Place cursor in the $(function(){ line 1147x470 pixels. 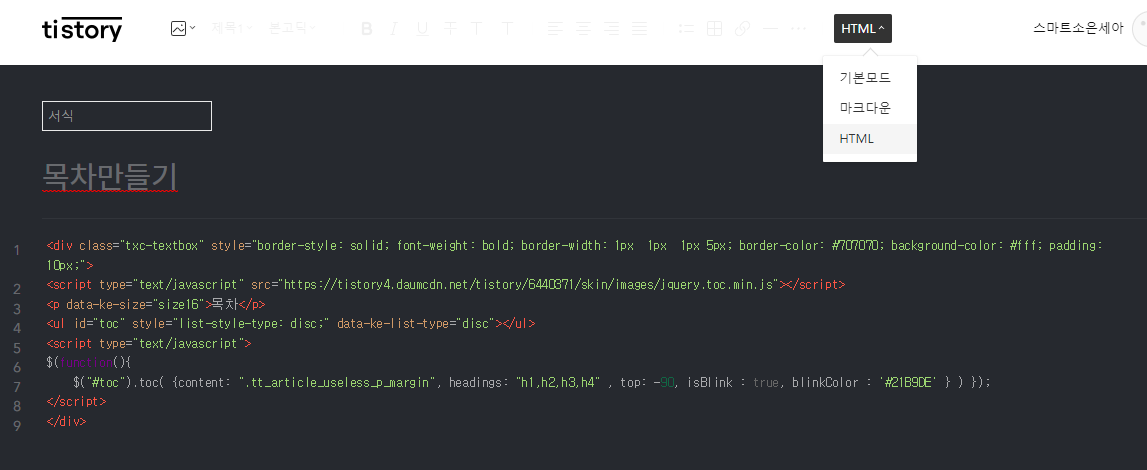[x=88, y=363]
